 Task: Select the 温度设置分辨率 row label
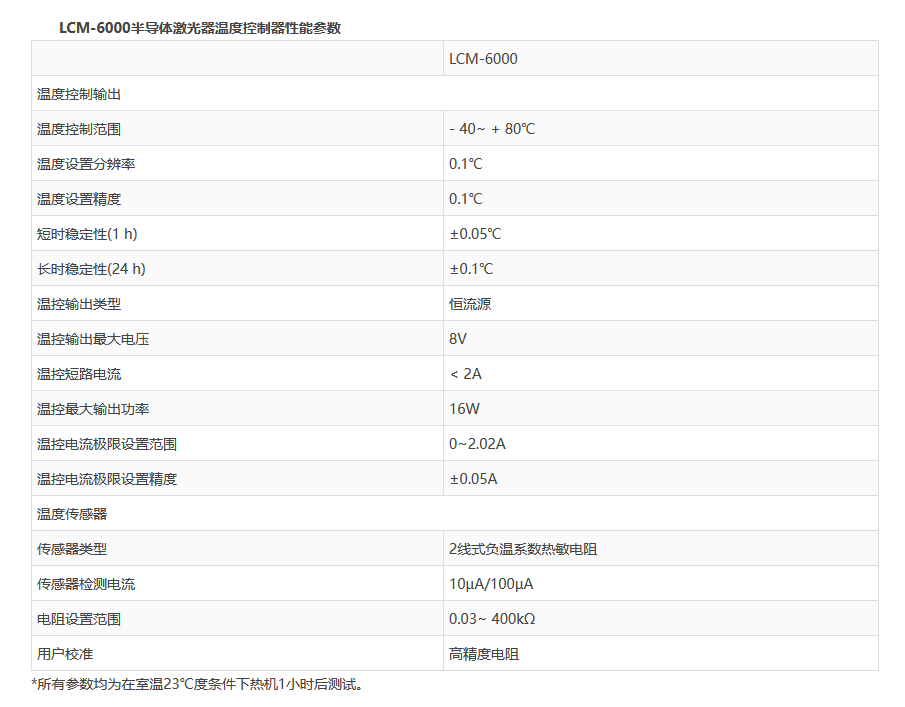pos(86,164)
